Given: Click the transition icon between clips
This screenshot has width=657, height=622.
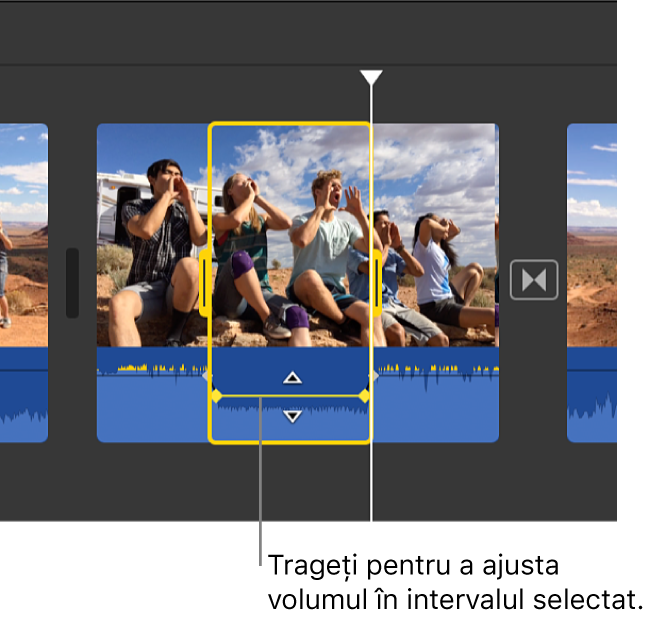Looking at the screenshot, I should pos(534,280).
